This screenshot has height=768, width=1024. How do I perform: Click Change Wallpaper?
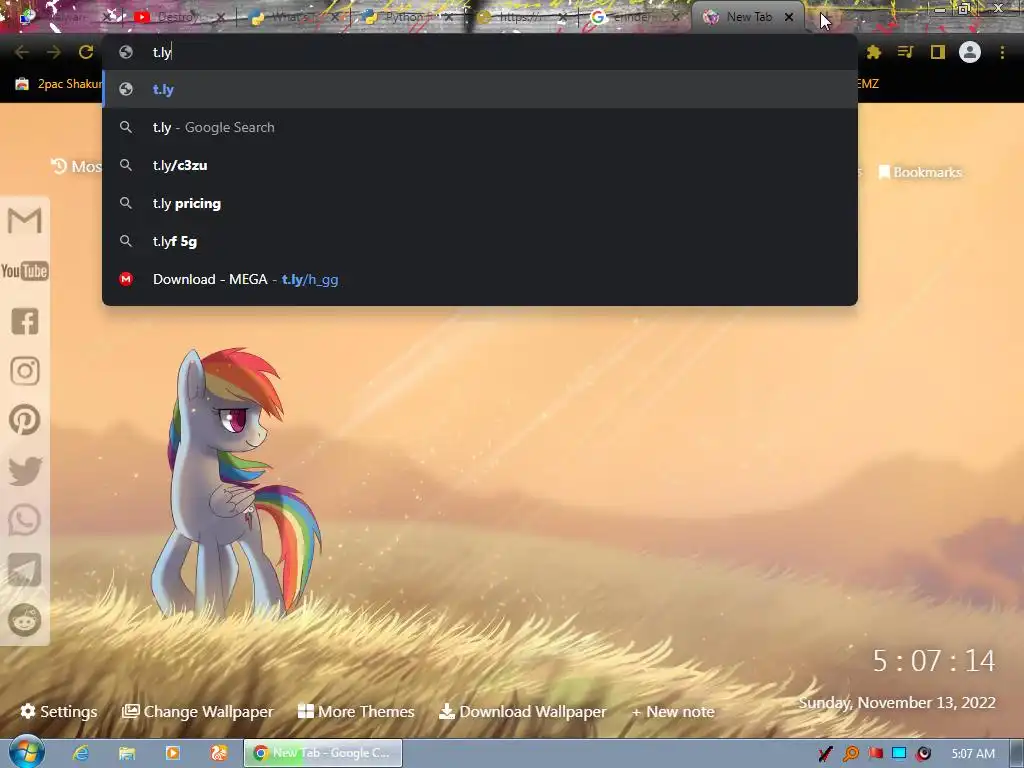198,711
